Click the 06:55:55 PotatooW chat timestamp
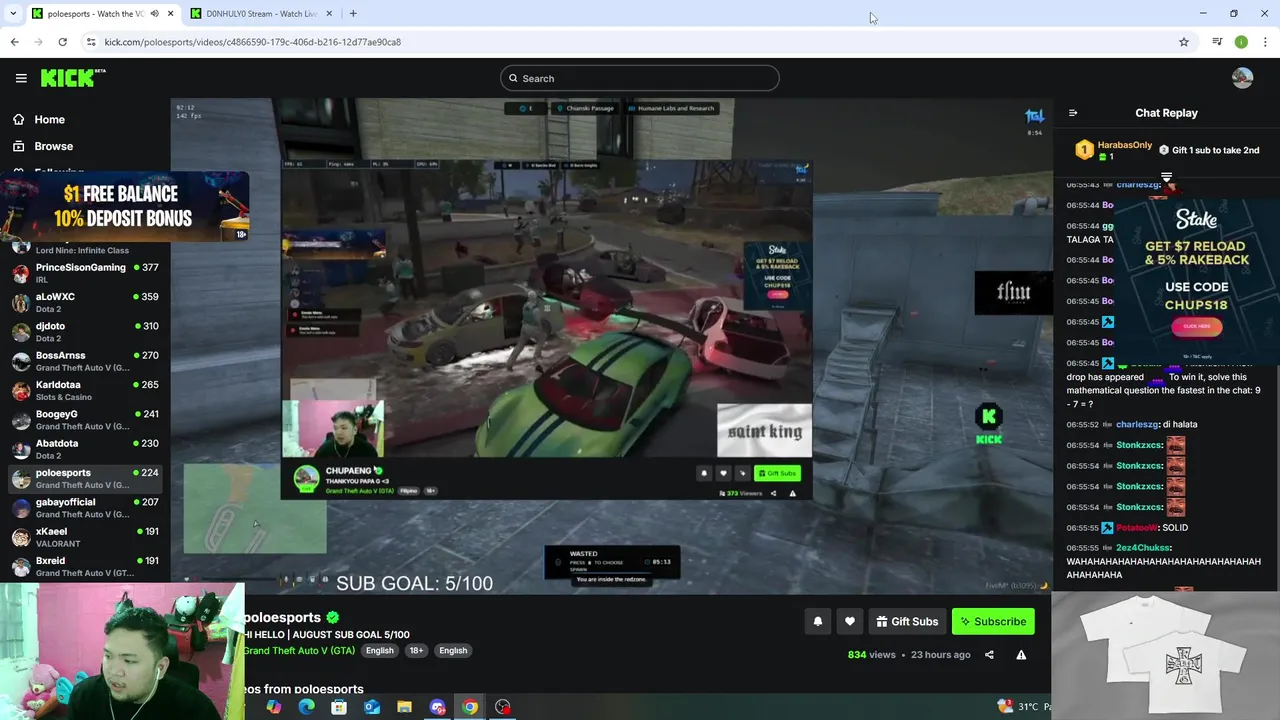1280x720 pixels. coord(1083,527)
